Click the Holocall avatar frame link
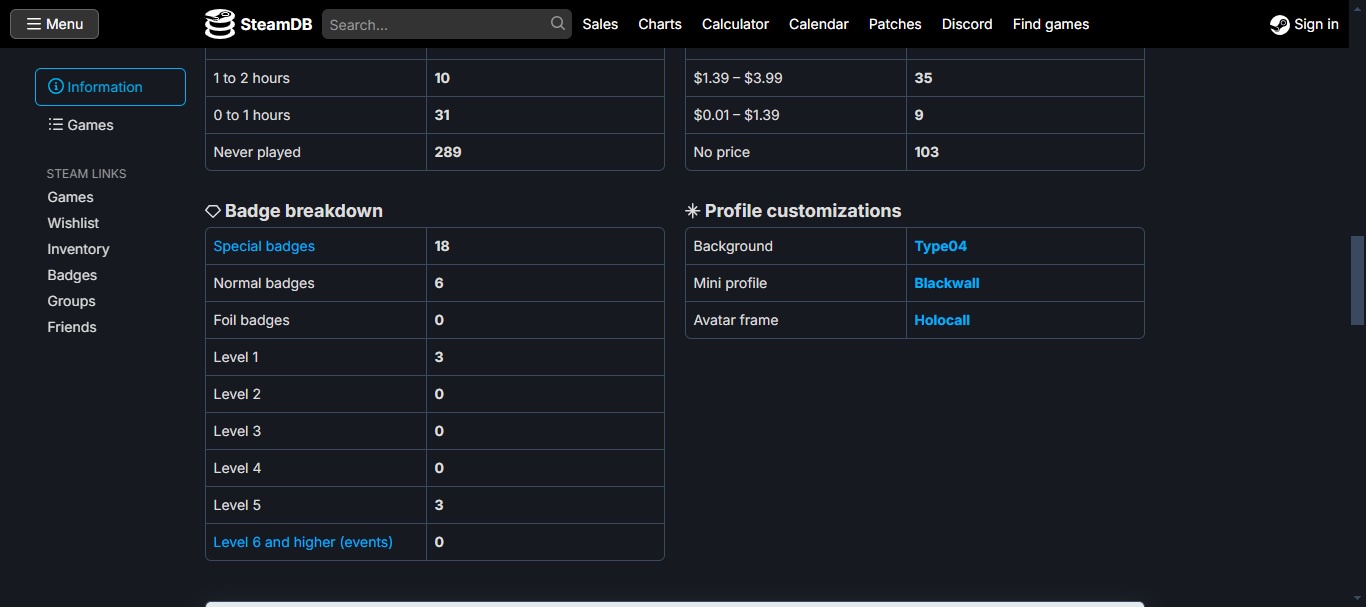Image resolution: width=1366 pixels, height=607 pixels. pos(941,320)
